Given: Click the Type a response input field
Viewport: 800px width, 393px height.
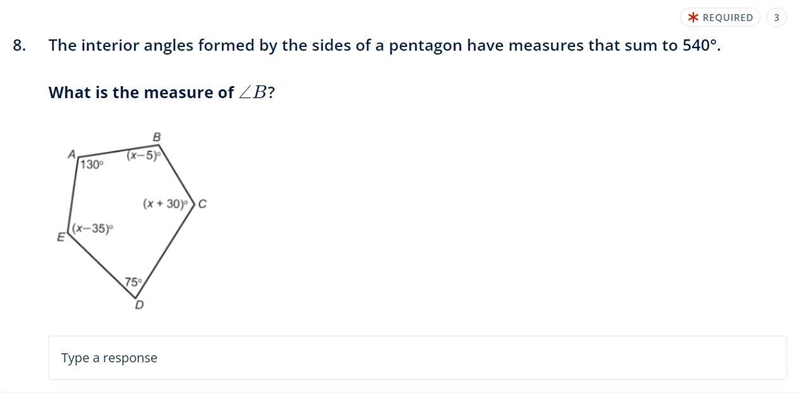Looking at the screenshot, I should click(x=417, y=358).
